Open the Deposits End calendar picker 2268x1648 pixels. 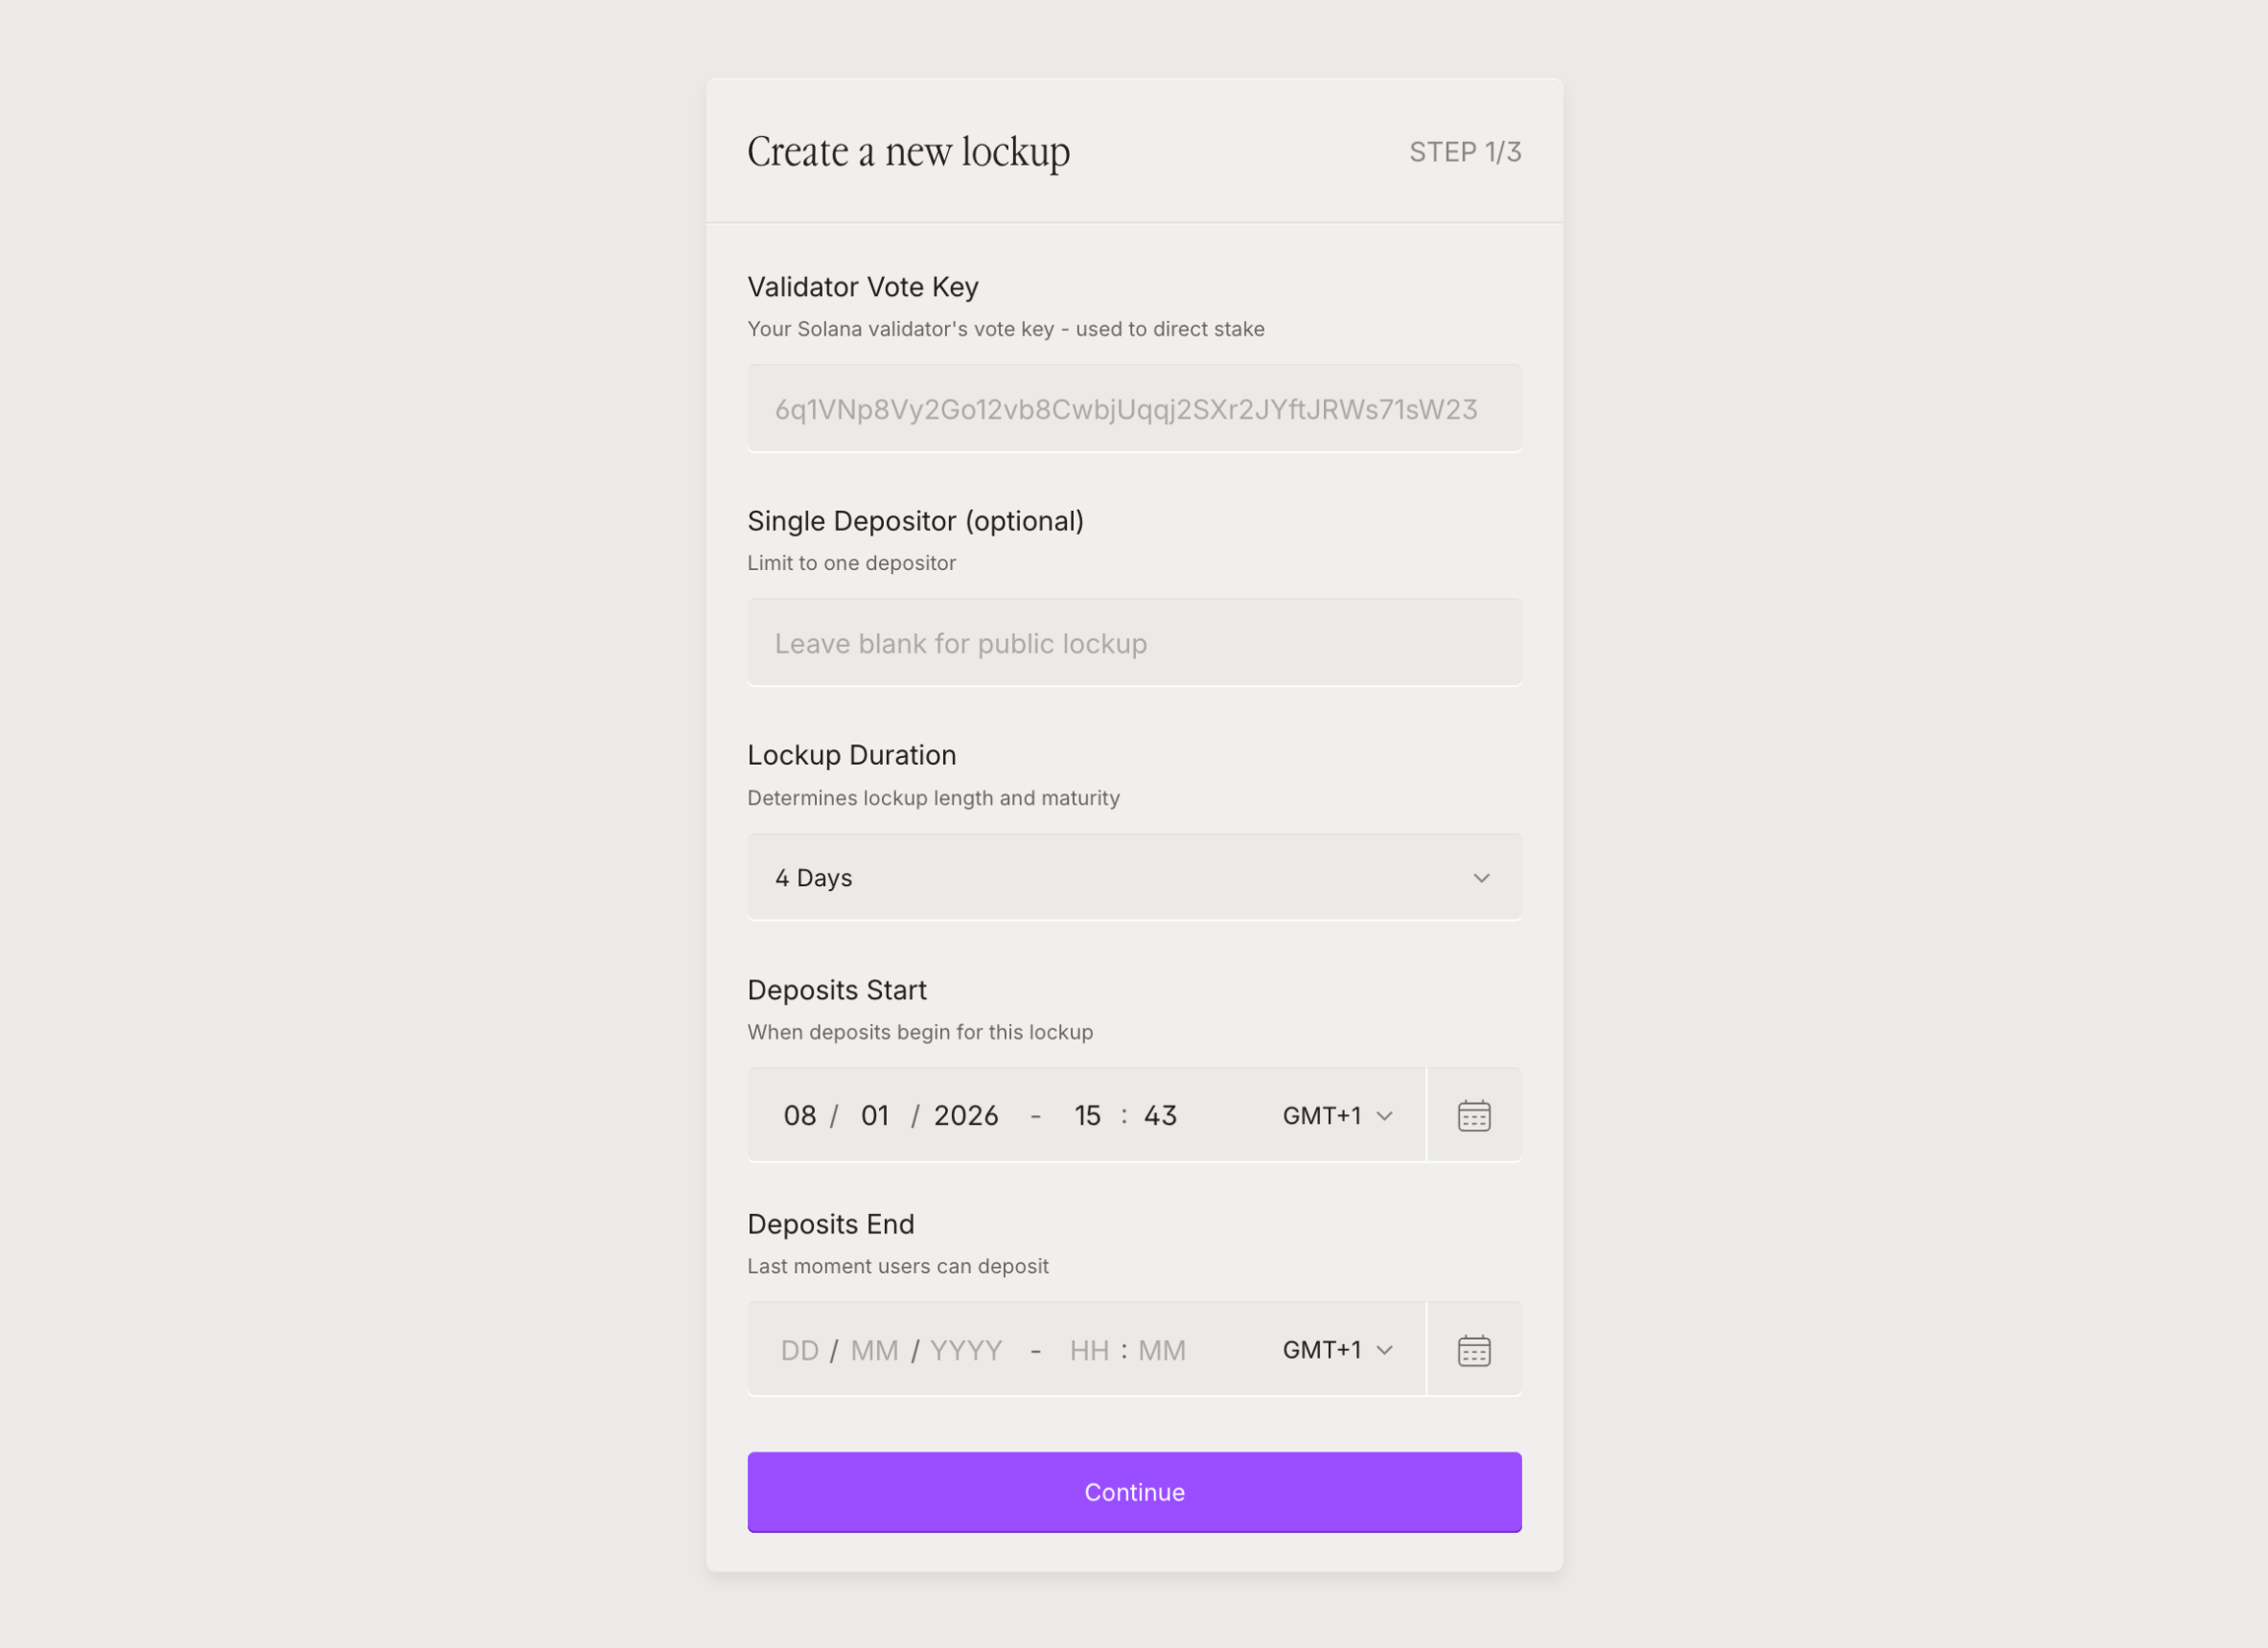tap(1473, 1350)
